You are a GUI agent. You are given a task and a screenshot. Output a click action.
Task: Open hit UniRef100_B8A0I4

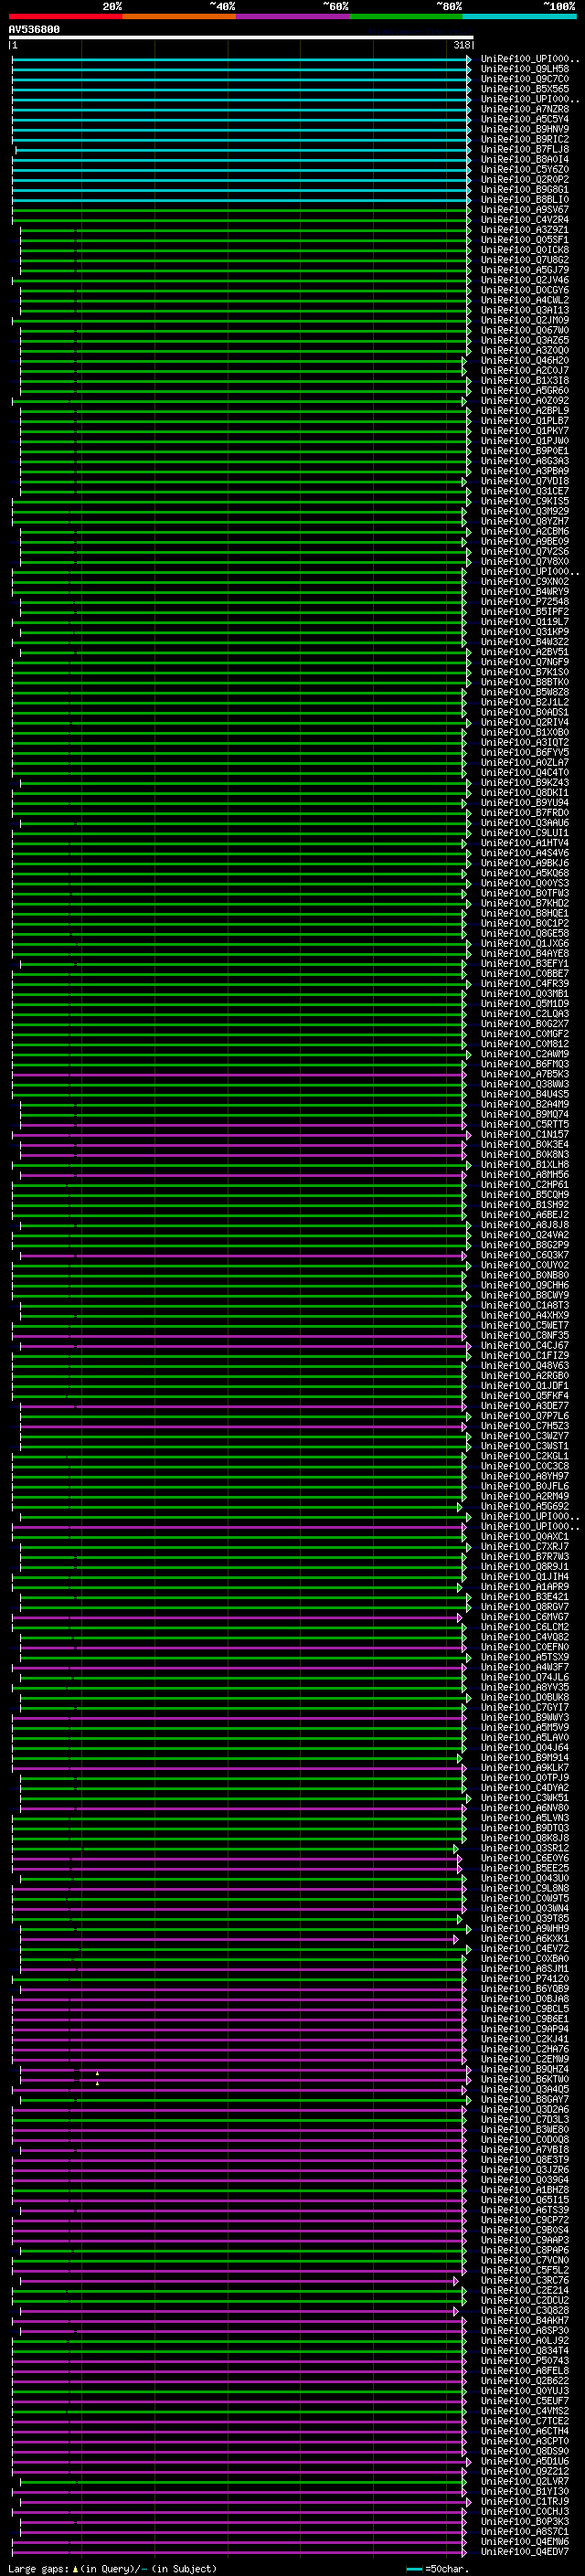[x=525, y=159]
